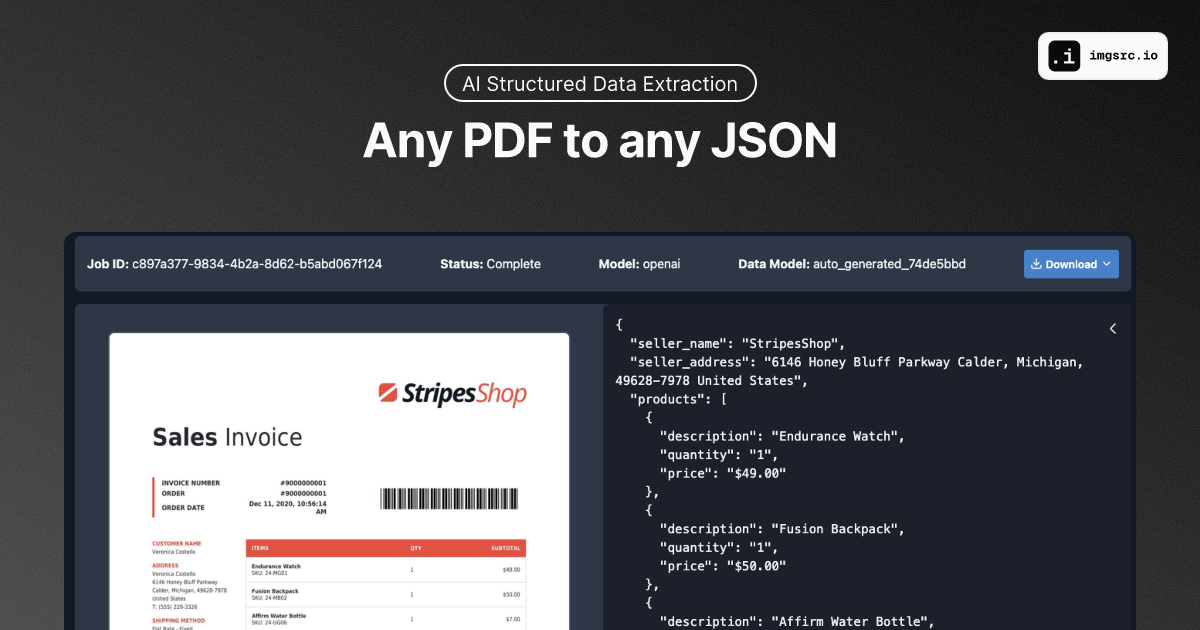Click the StripesShop logo in the invoice
The image size is (1200, 630).
pos(453,393)
